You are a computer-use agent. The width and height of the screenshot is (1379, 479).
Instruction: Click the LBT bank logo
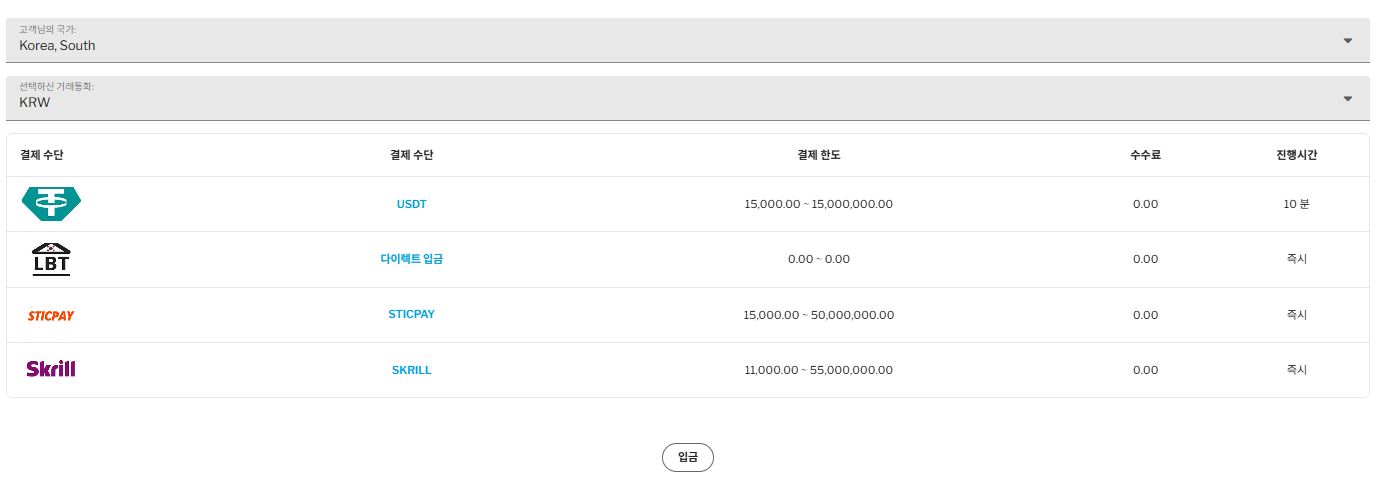click(x=51, y=259)
